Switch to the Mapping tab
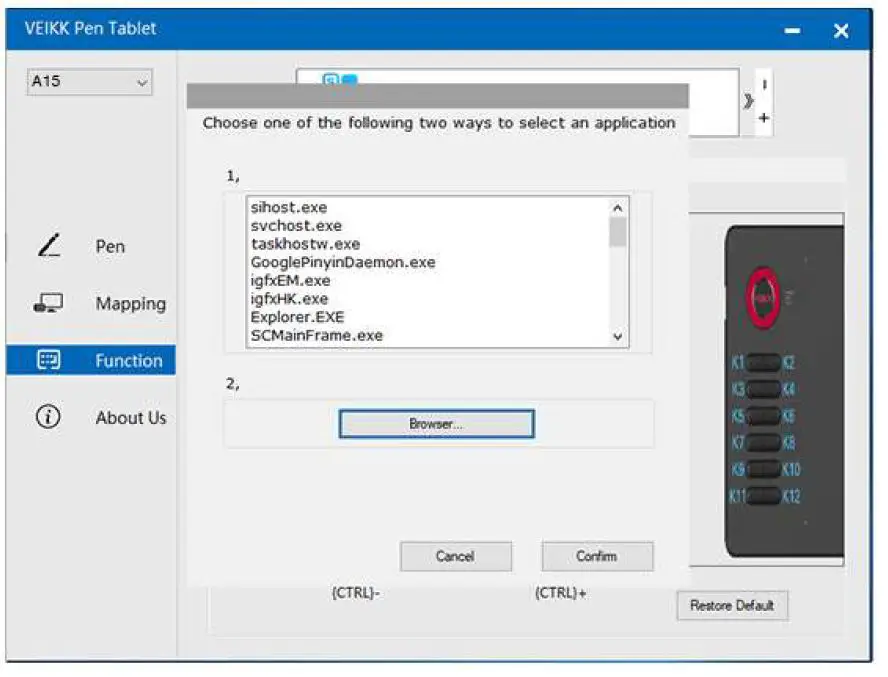This screenshot has height=677, width=888. 131,304
